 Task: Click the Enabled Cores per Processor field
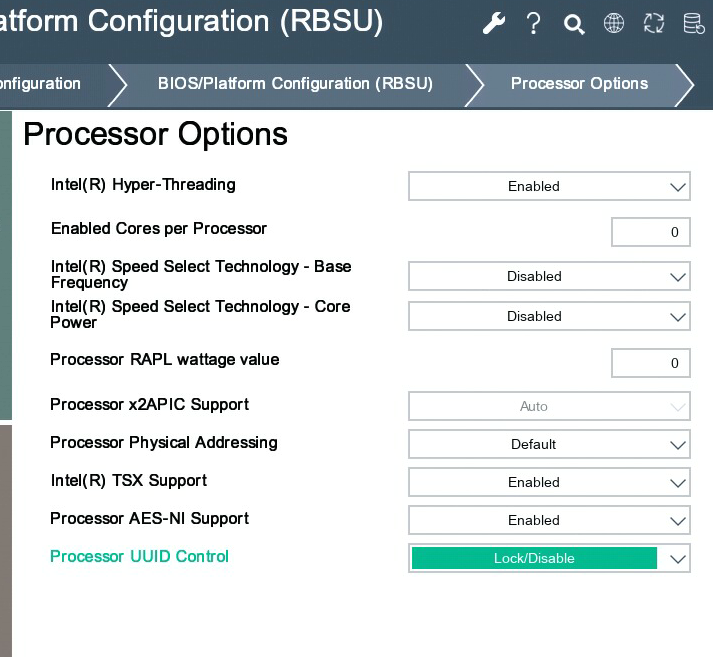click(x=650, y=232)
